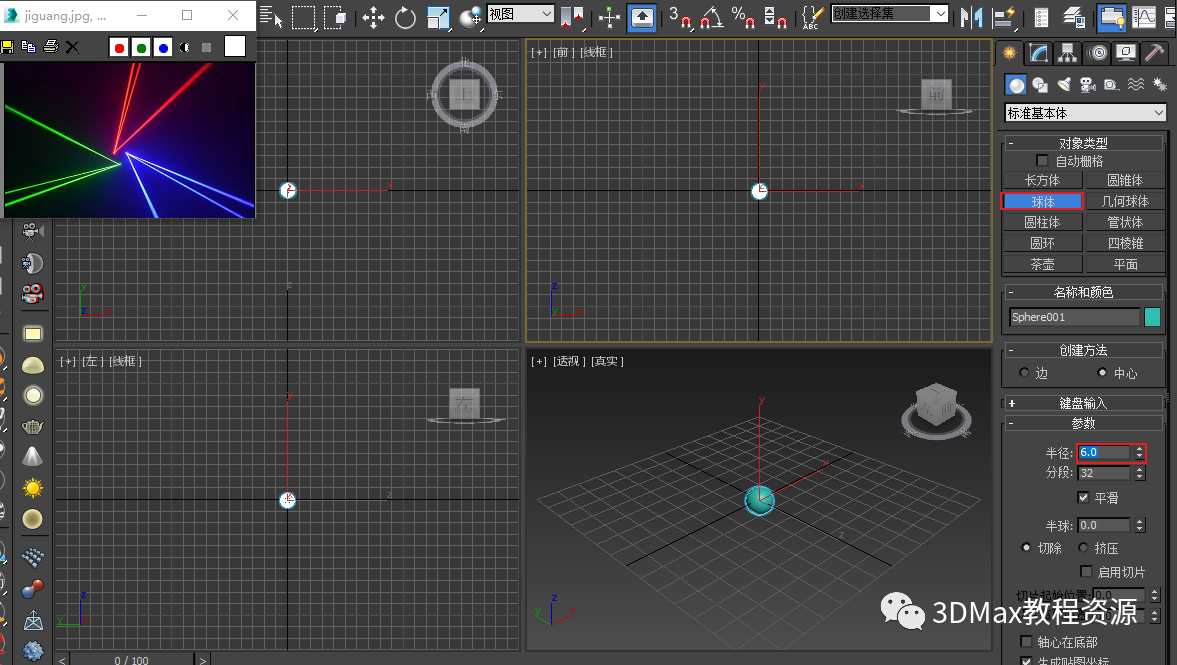The width and height of the screenshot is (1177, 665).
Task: Enable the 自动栅格 checkbox
Action: click(1043, 161)
